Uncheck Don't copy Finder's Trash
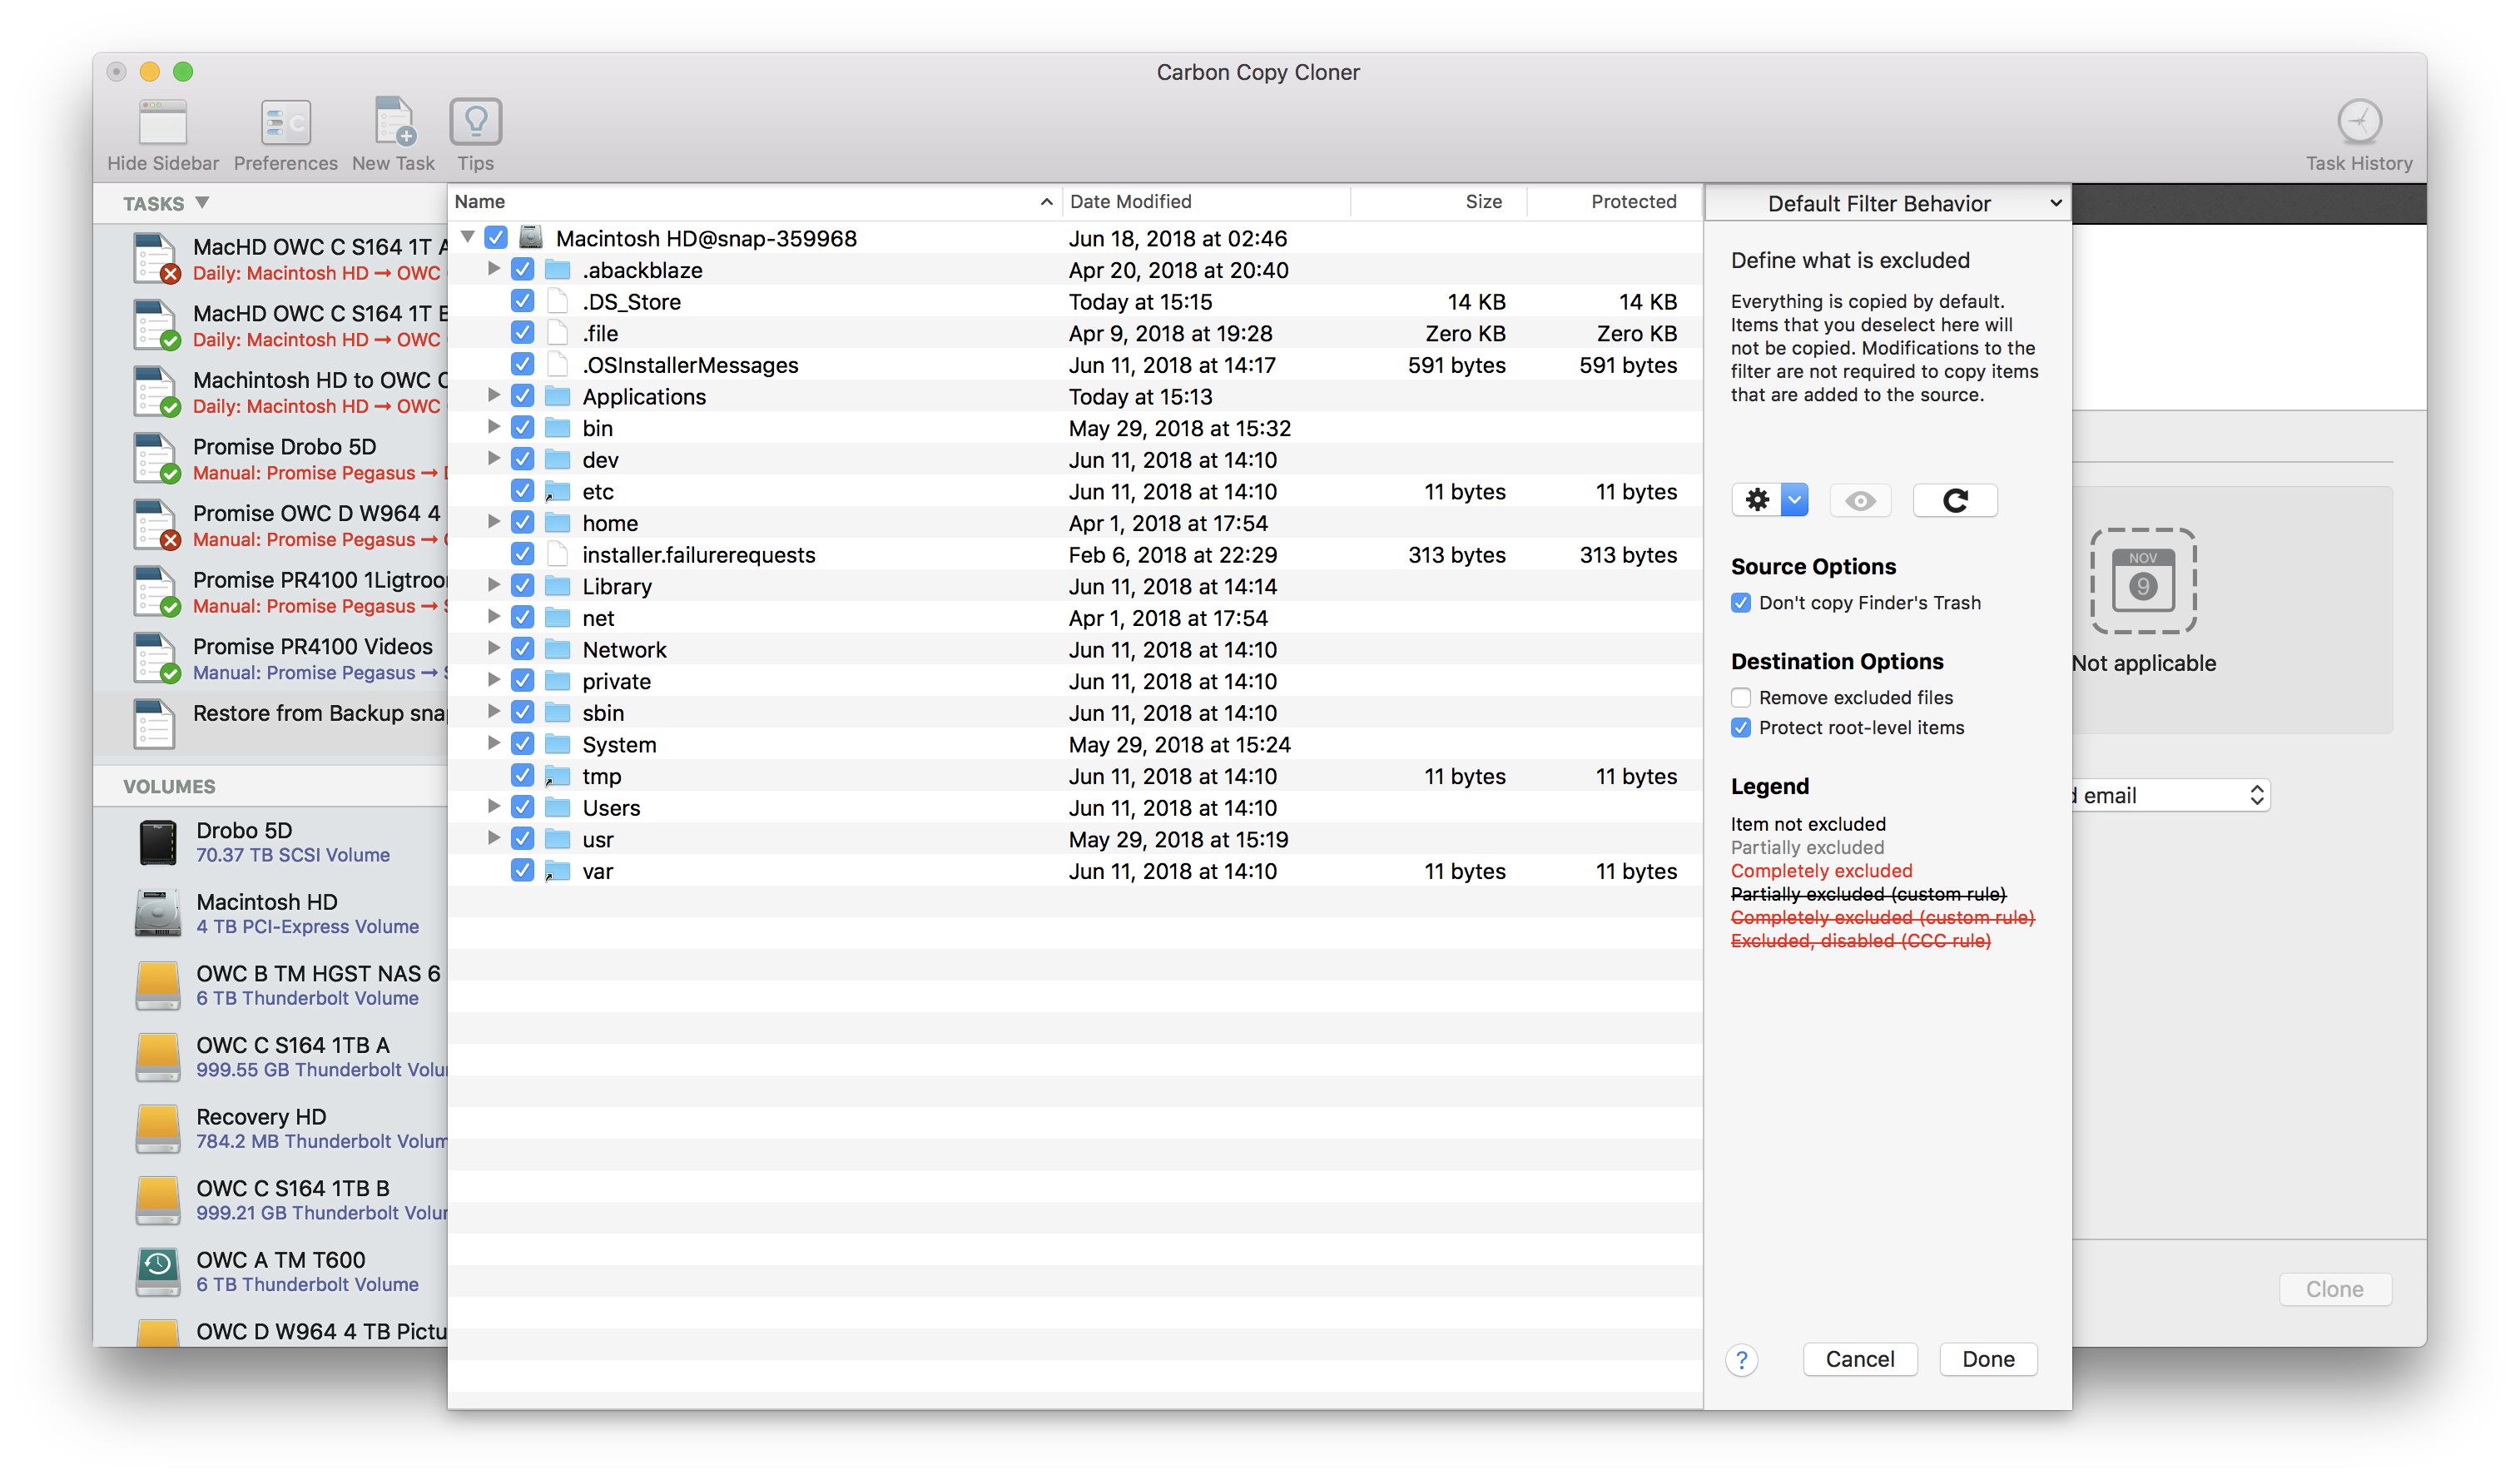2520x1480 pixels. pos(1741,603)
